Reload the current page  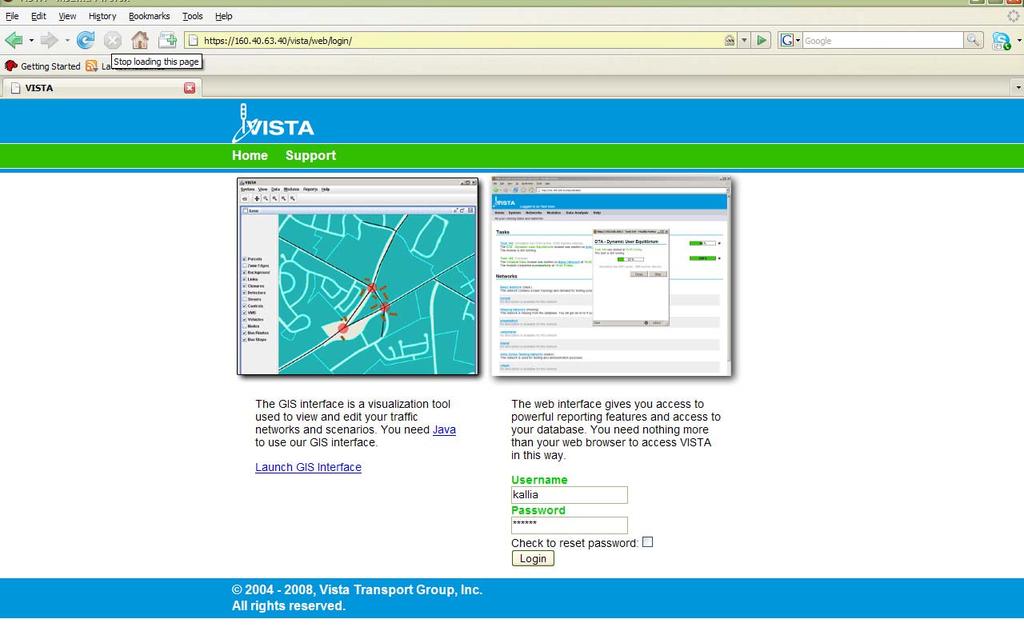[86, 41]
